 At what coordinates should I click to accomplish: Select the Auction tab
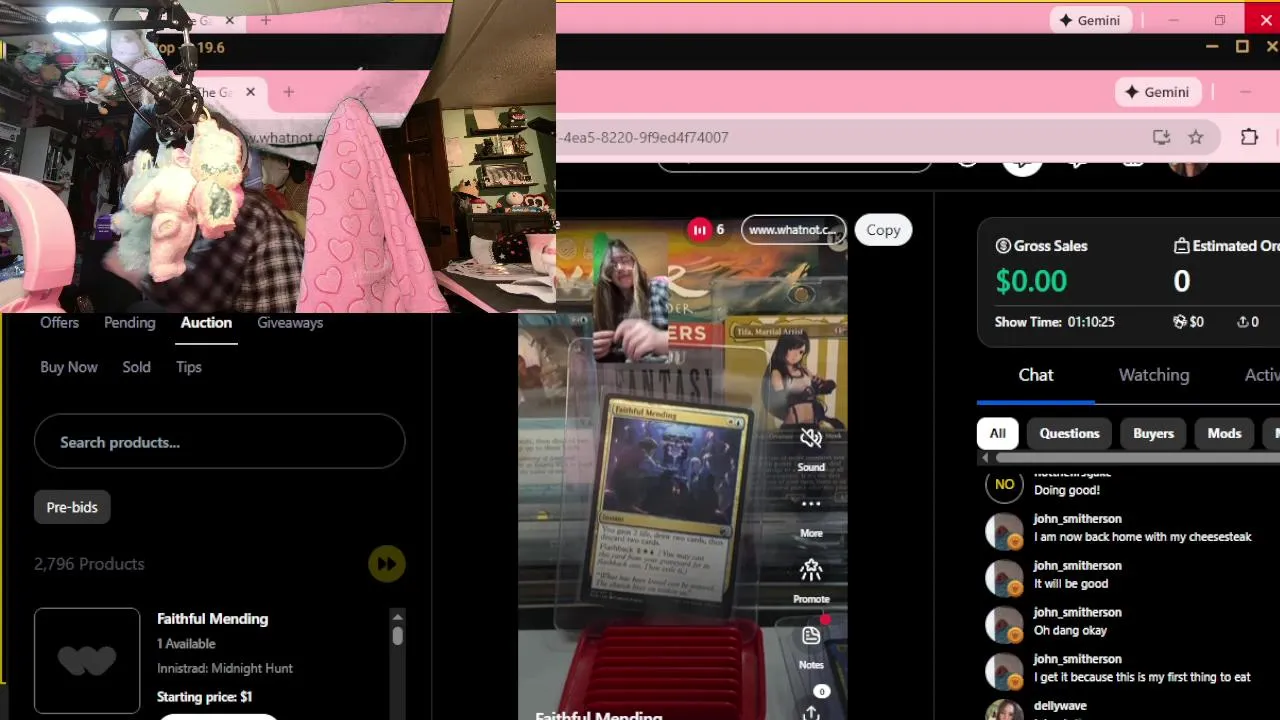[206, 322]
